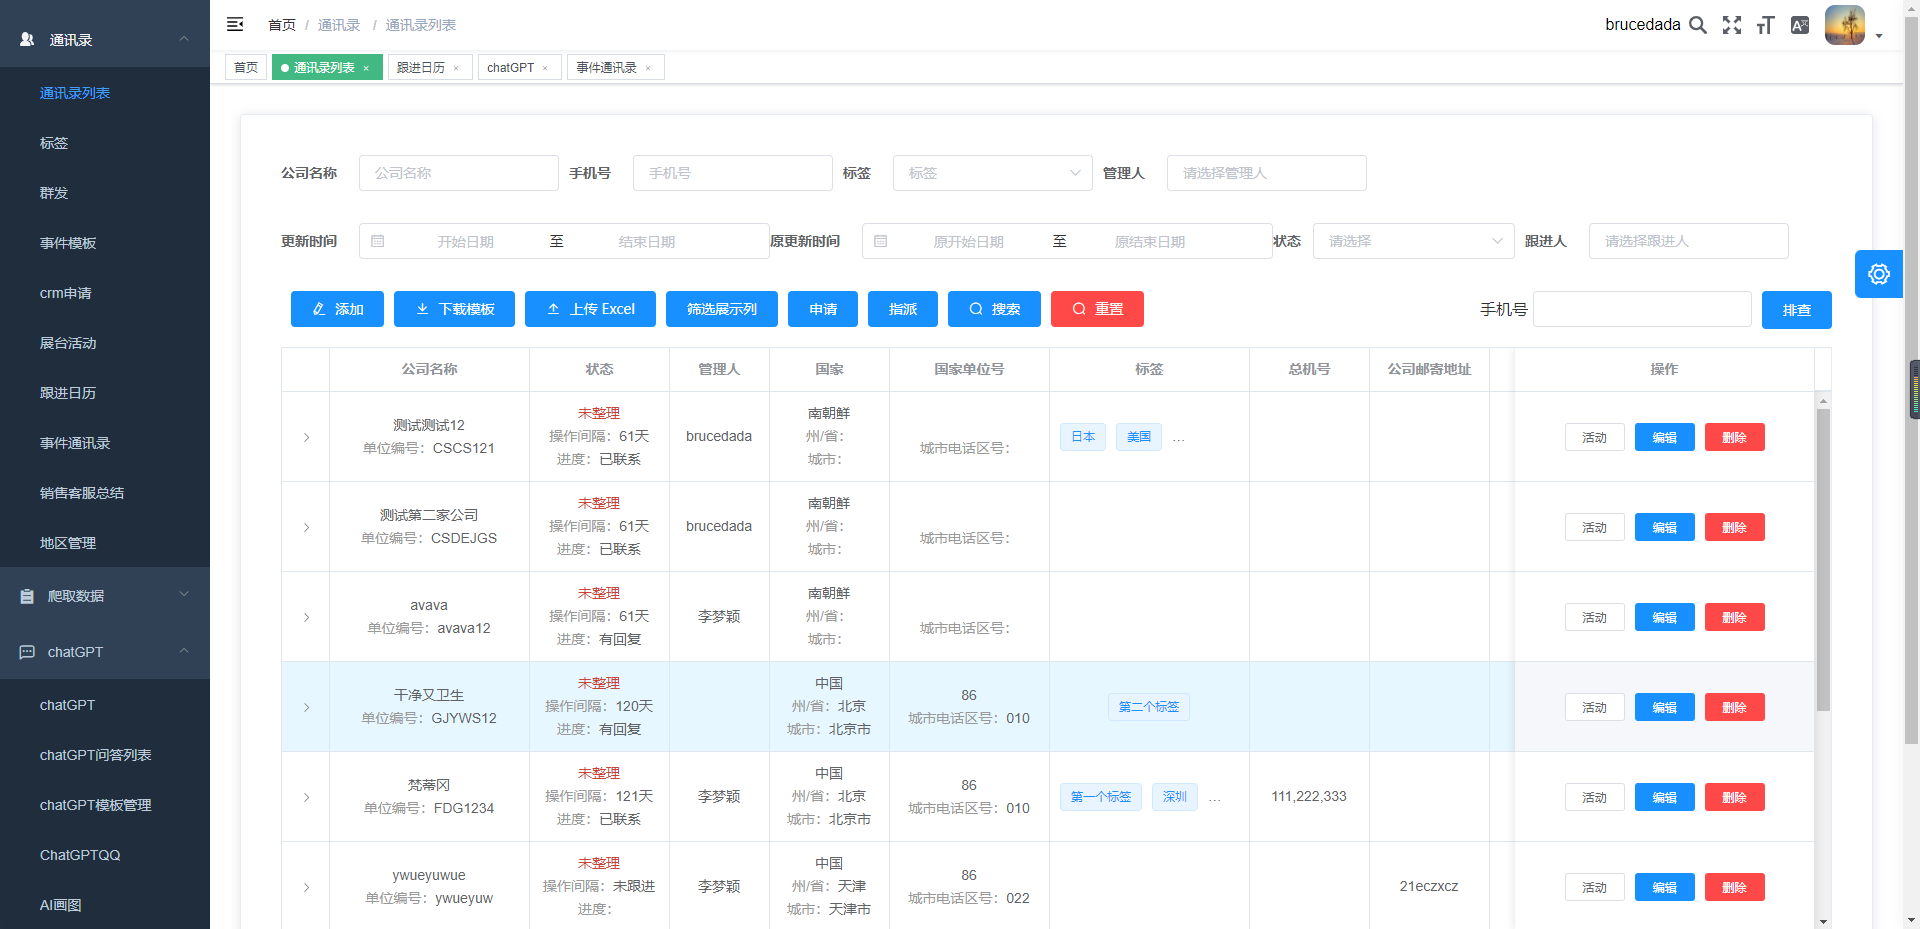This screenshot has height=929, width=1920.
Task: Expand the 梵蒂冈 row
Action: click(307, 797)
